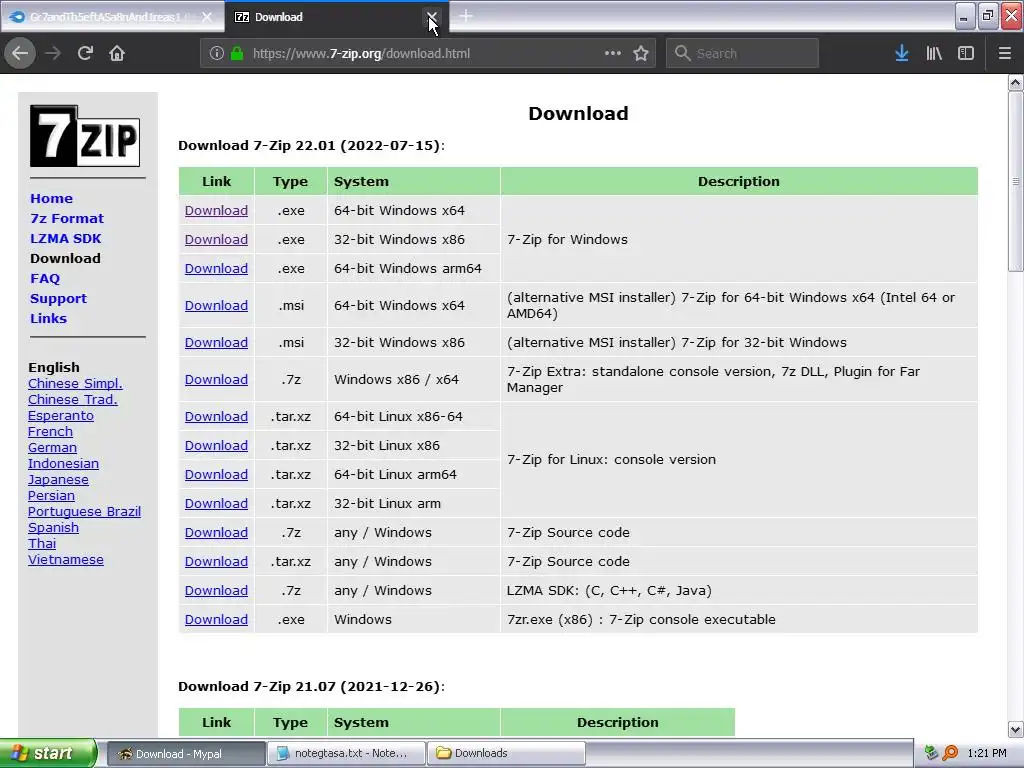Go back using the browser back arrow
The height and width of the screenshot is (768, 1024).
pos(20,54)
